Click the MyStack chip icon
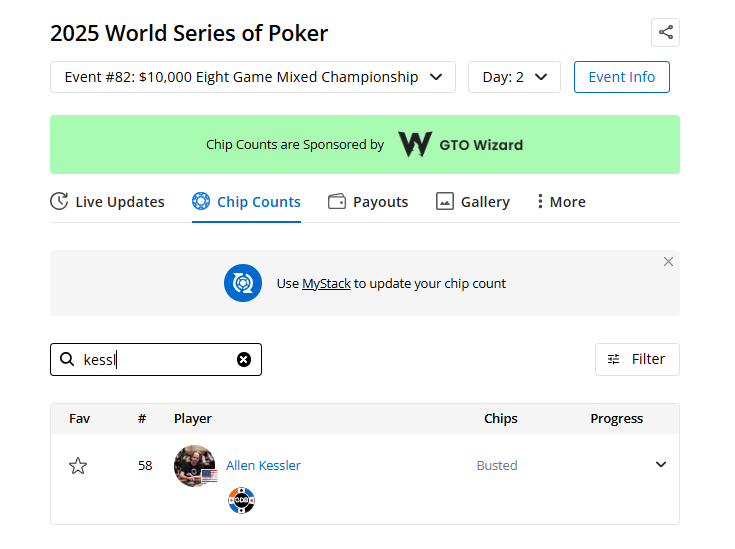 (x=243, y=283)
